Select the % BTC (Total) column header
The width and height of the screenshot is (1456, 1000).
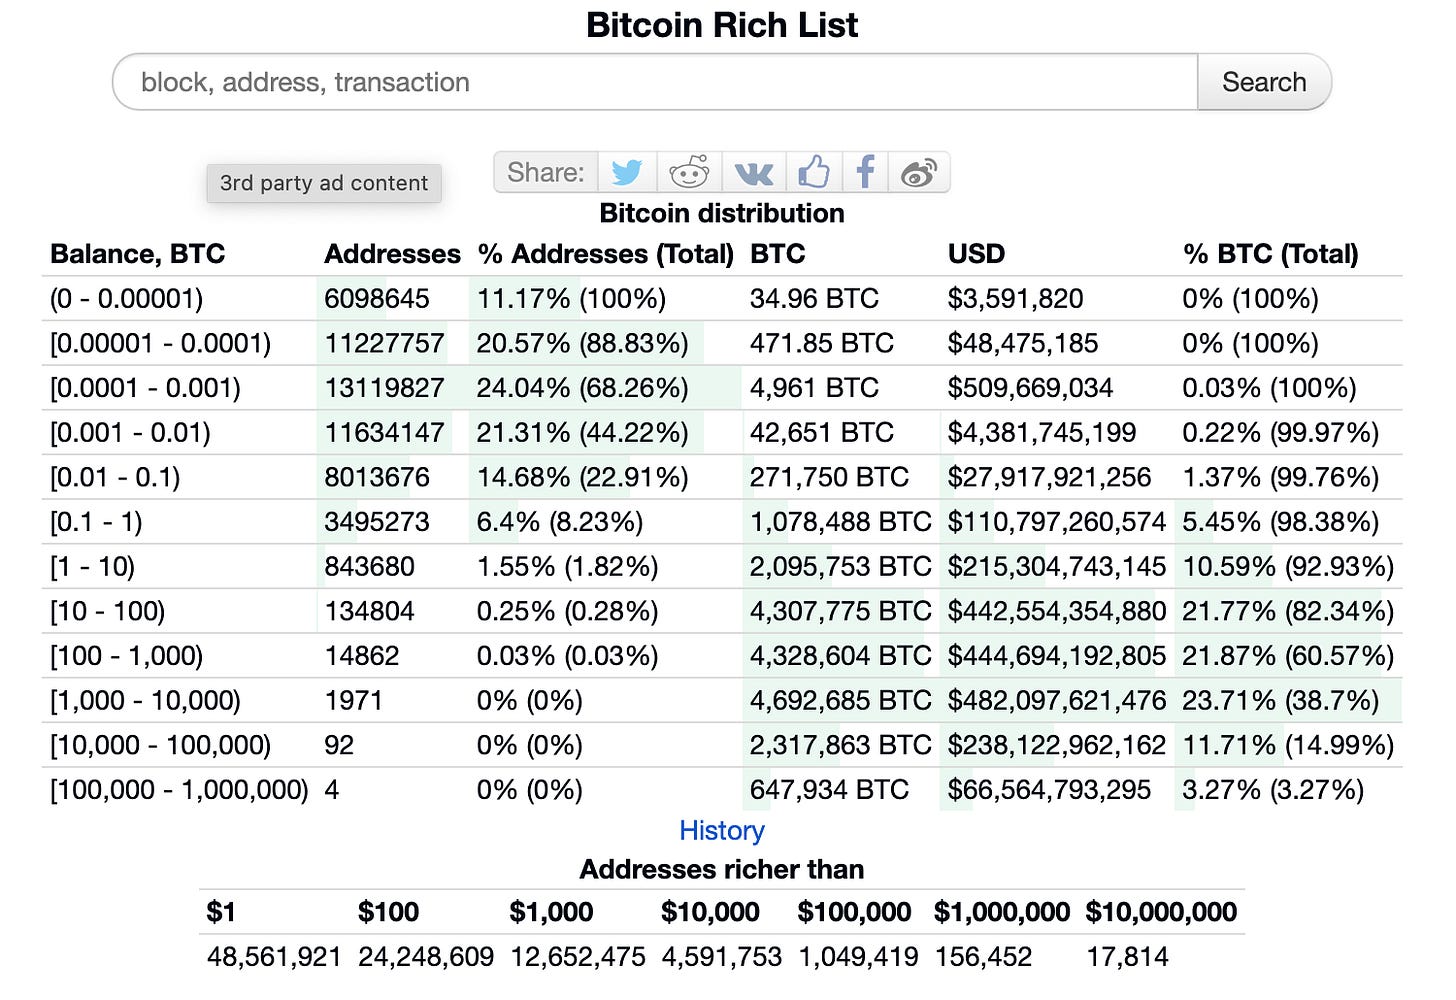point(1270,254)
